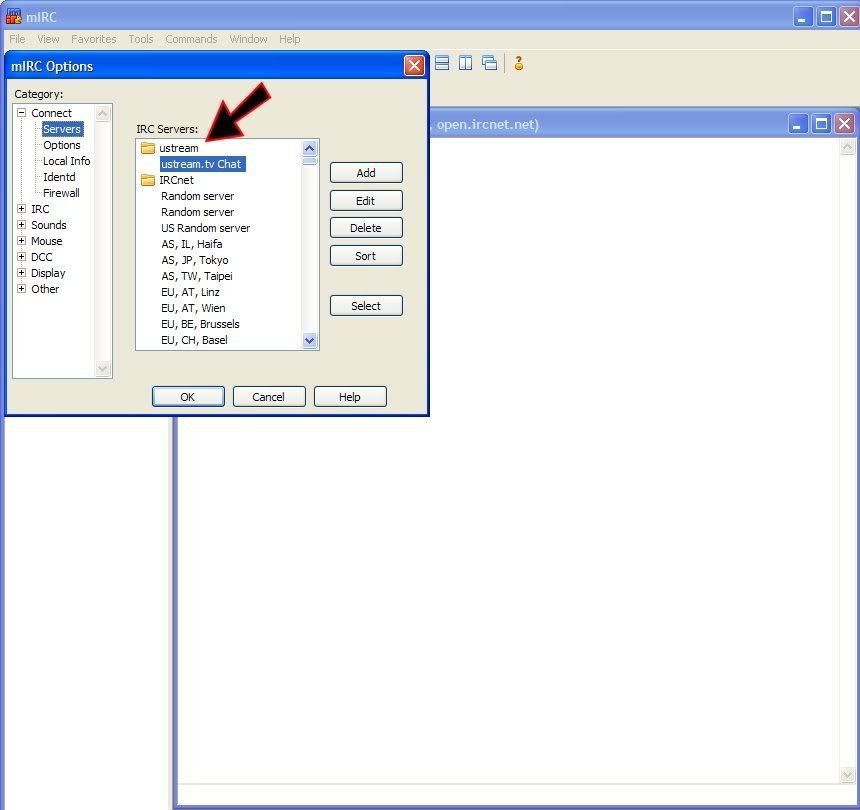Select AS, TW, Taipei server
Viewport: 860px width, 810px height.
point(197,275)
